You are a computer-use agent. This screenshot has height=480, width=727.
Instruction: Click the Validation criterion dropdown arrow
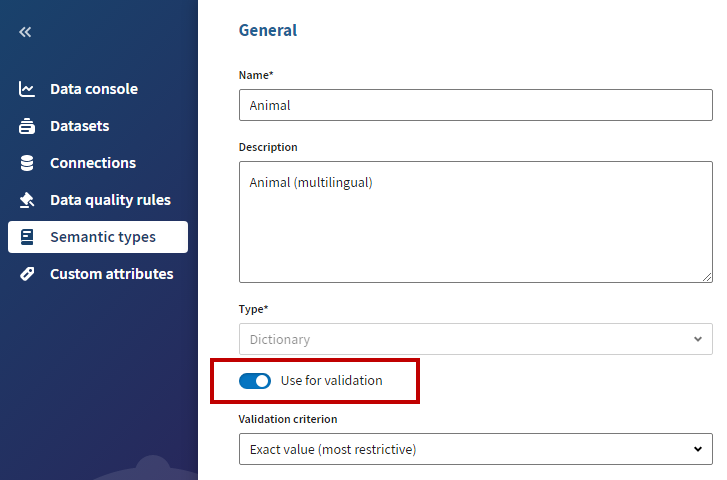[x=697, y=449]
